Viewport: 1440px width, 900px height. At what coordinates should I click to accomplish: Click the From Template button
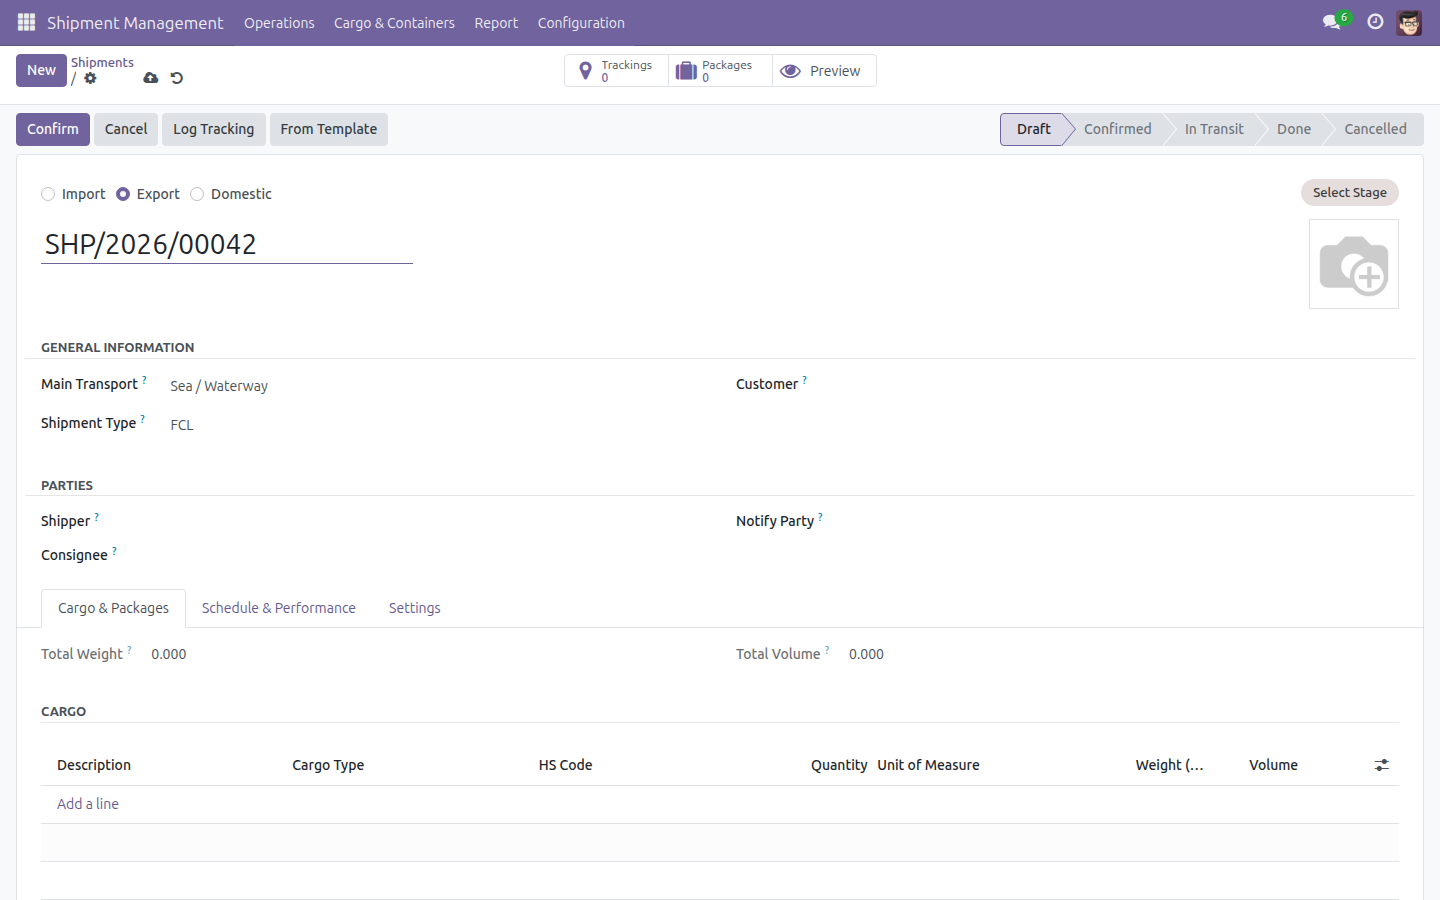[329, 129]
